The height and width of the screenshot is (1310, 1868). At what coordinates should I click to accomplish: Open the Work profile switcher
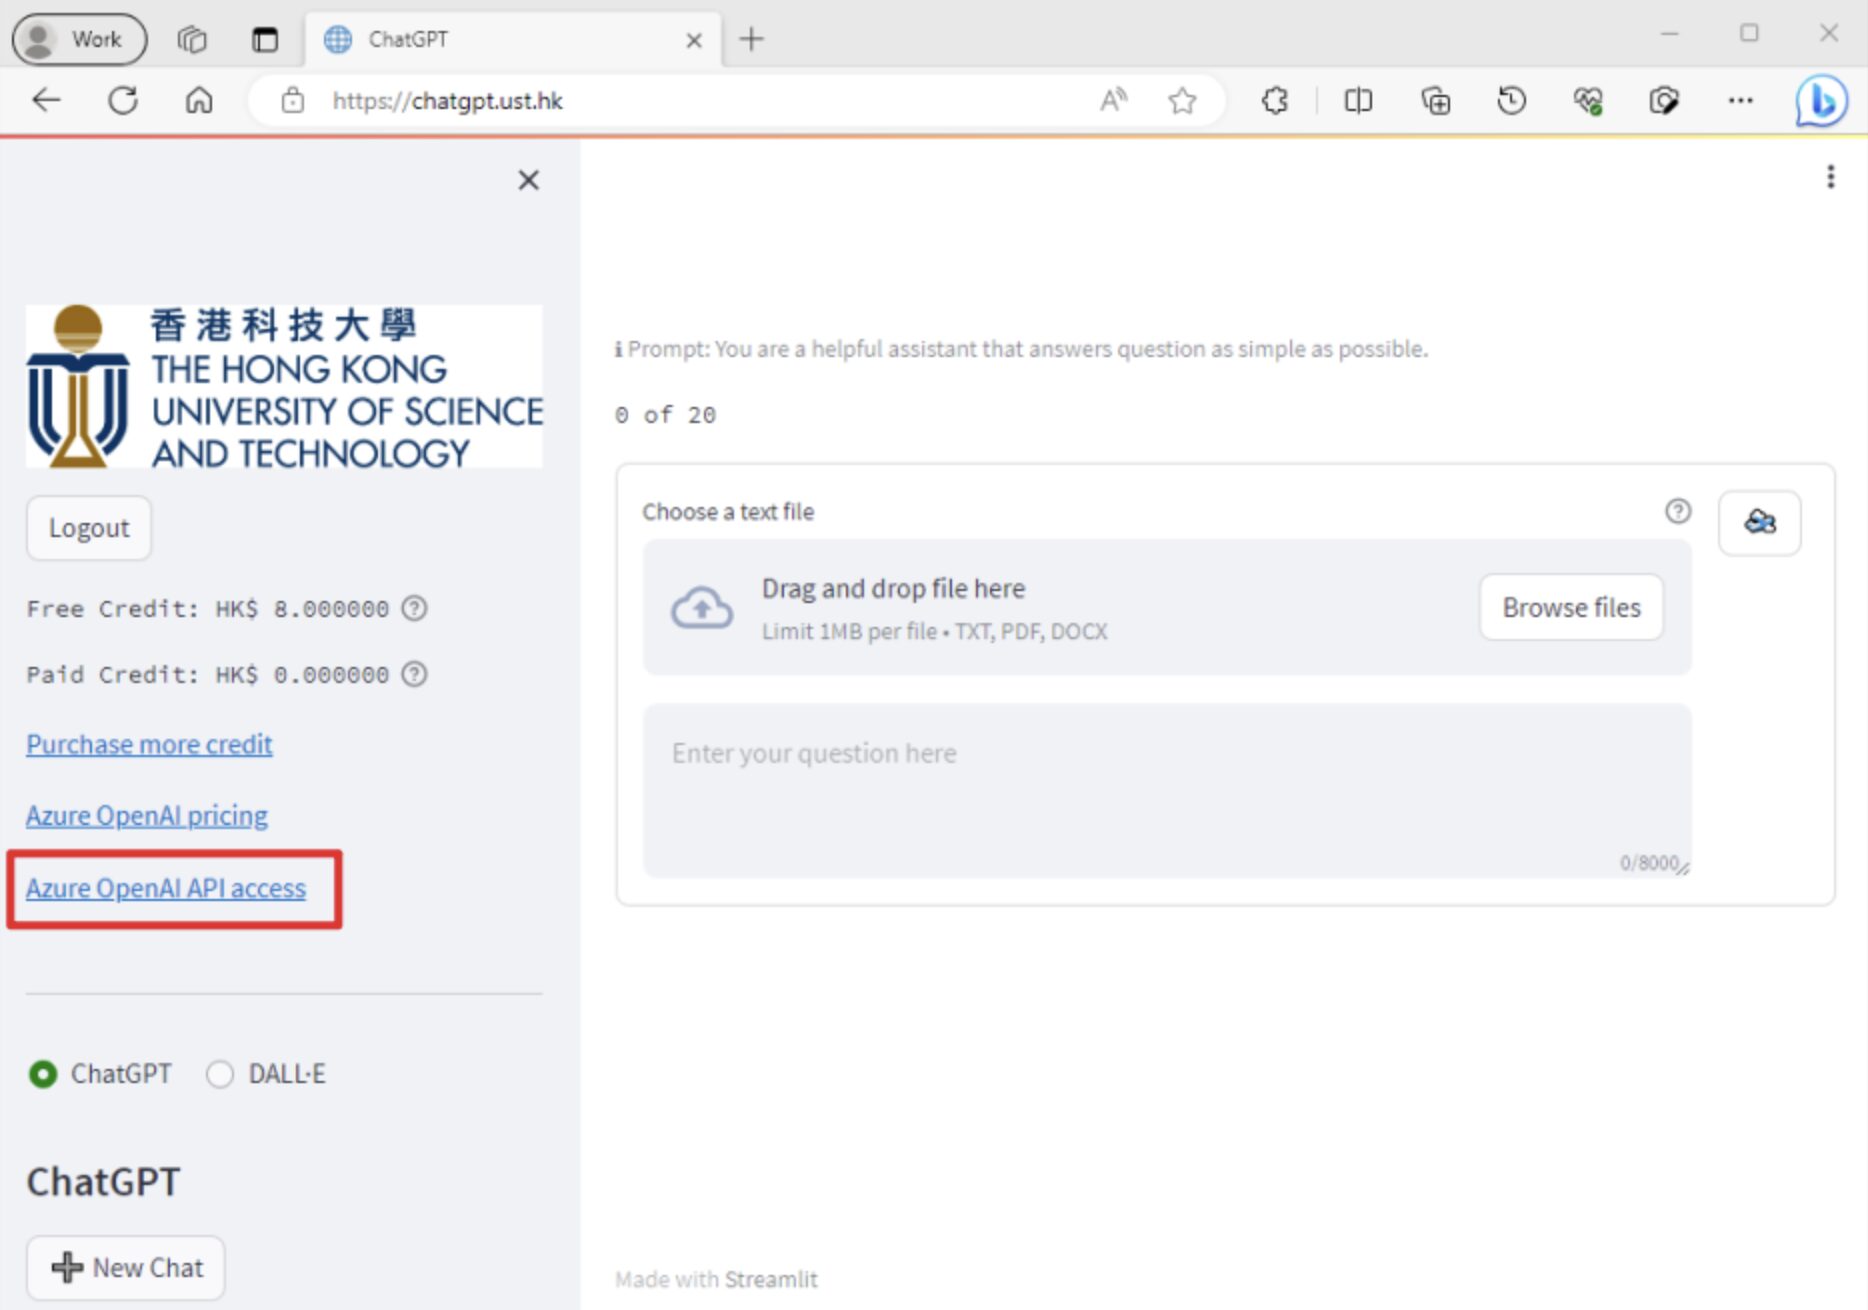pos(79,39)
